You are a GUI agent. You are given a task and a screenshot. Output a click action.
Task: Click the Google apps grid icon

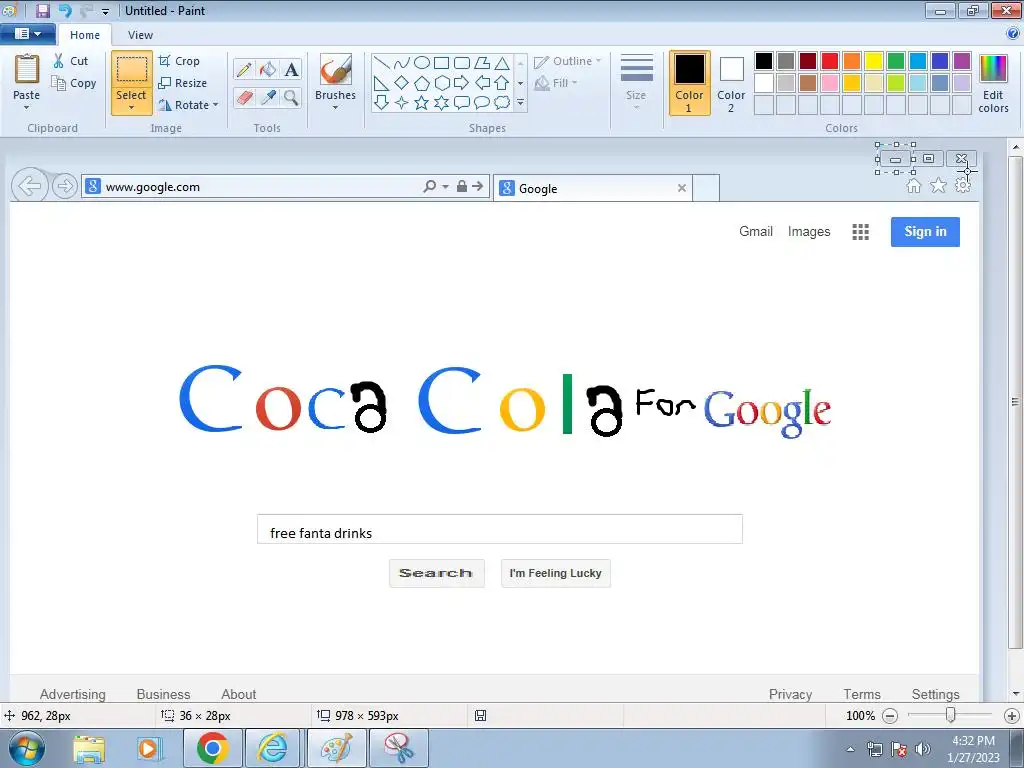point(860,232)
